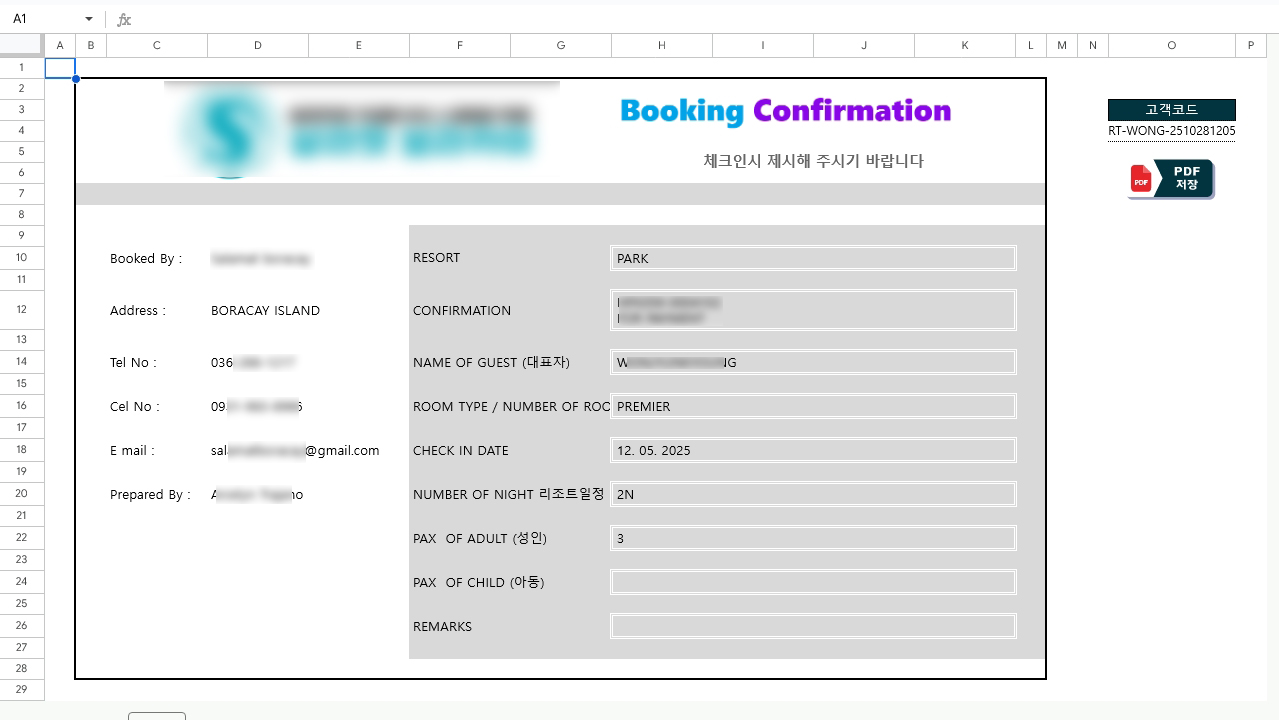Click the blurred company logo image
Viewport: 1279px width, 720px height.
click(361, 130)
